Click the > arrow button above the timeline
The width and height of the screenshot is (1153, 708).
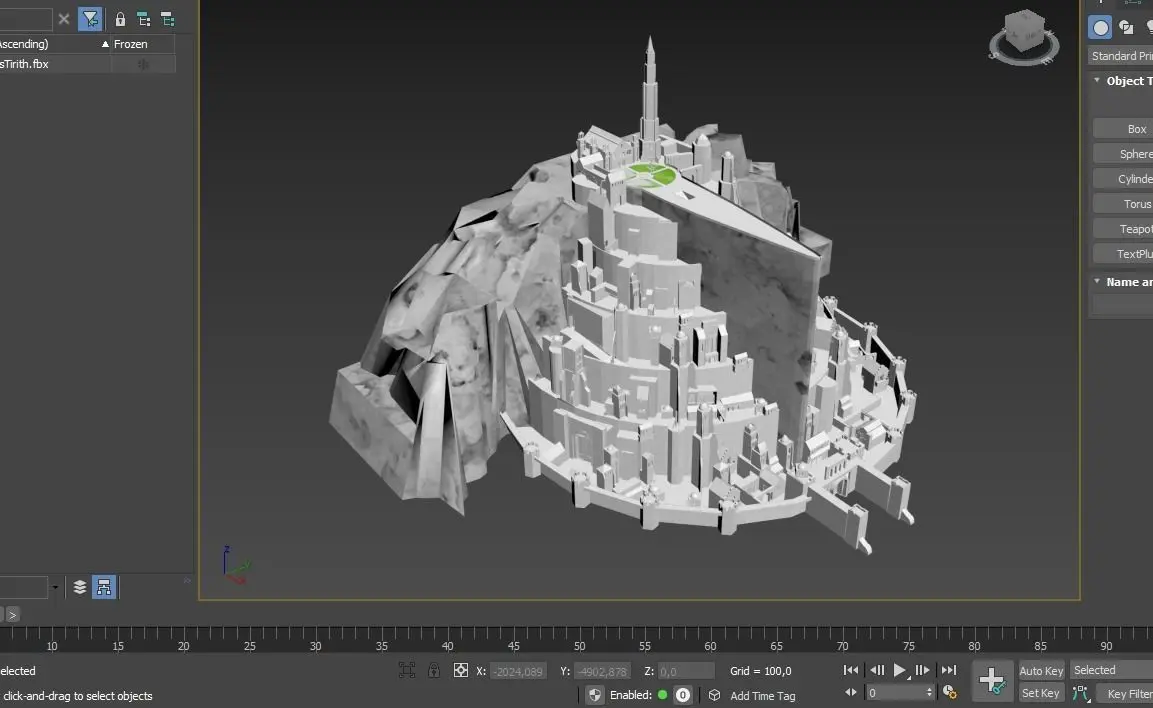click(13, 615)
